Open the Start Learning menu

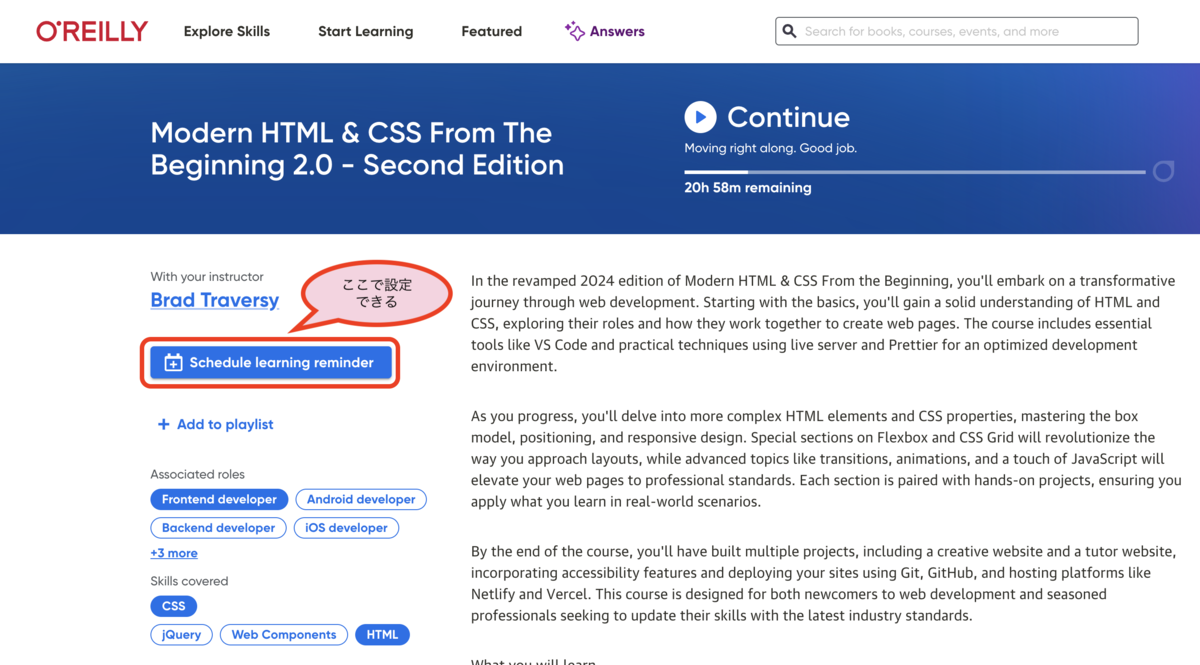[365, 31]
